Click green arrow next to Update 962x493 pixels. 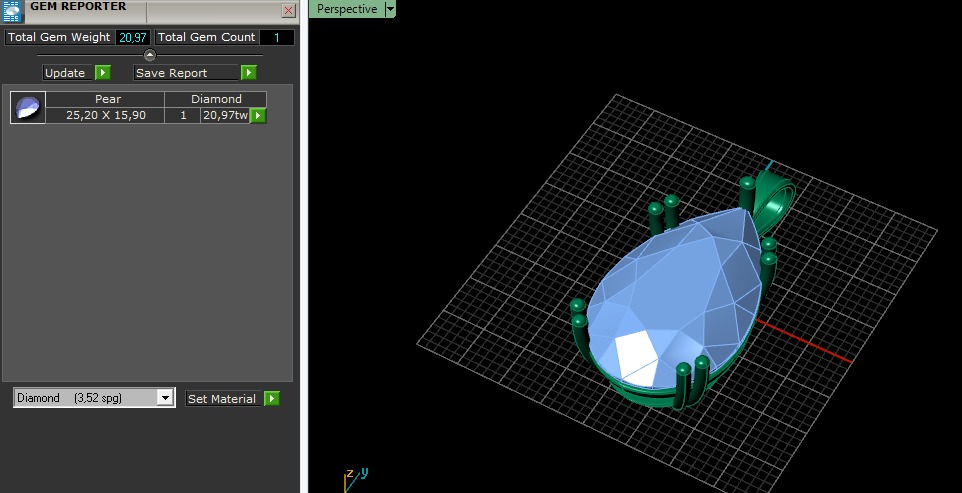(103, 72)
